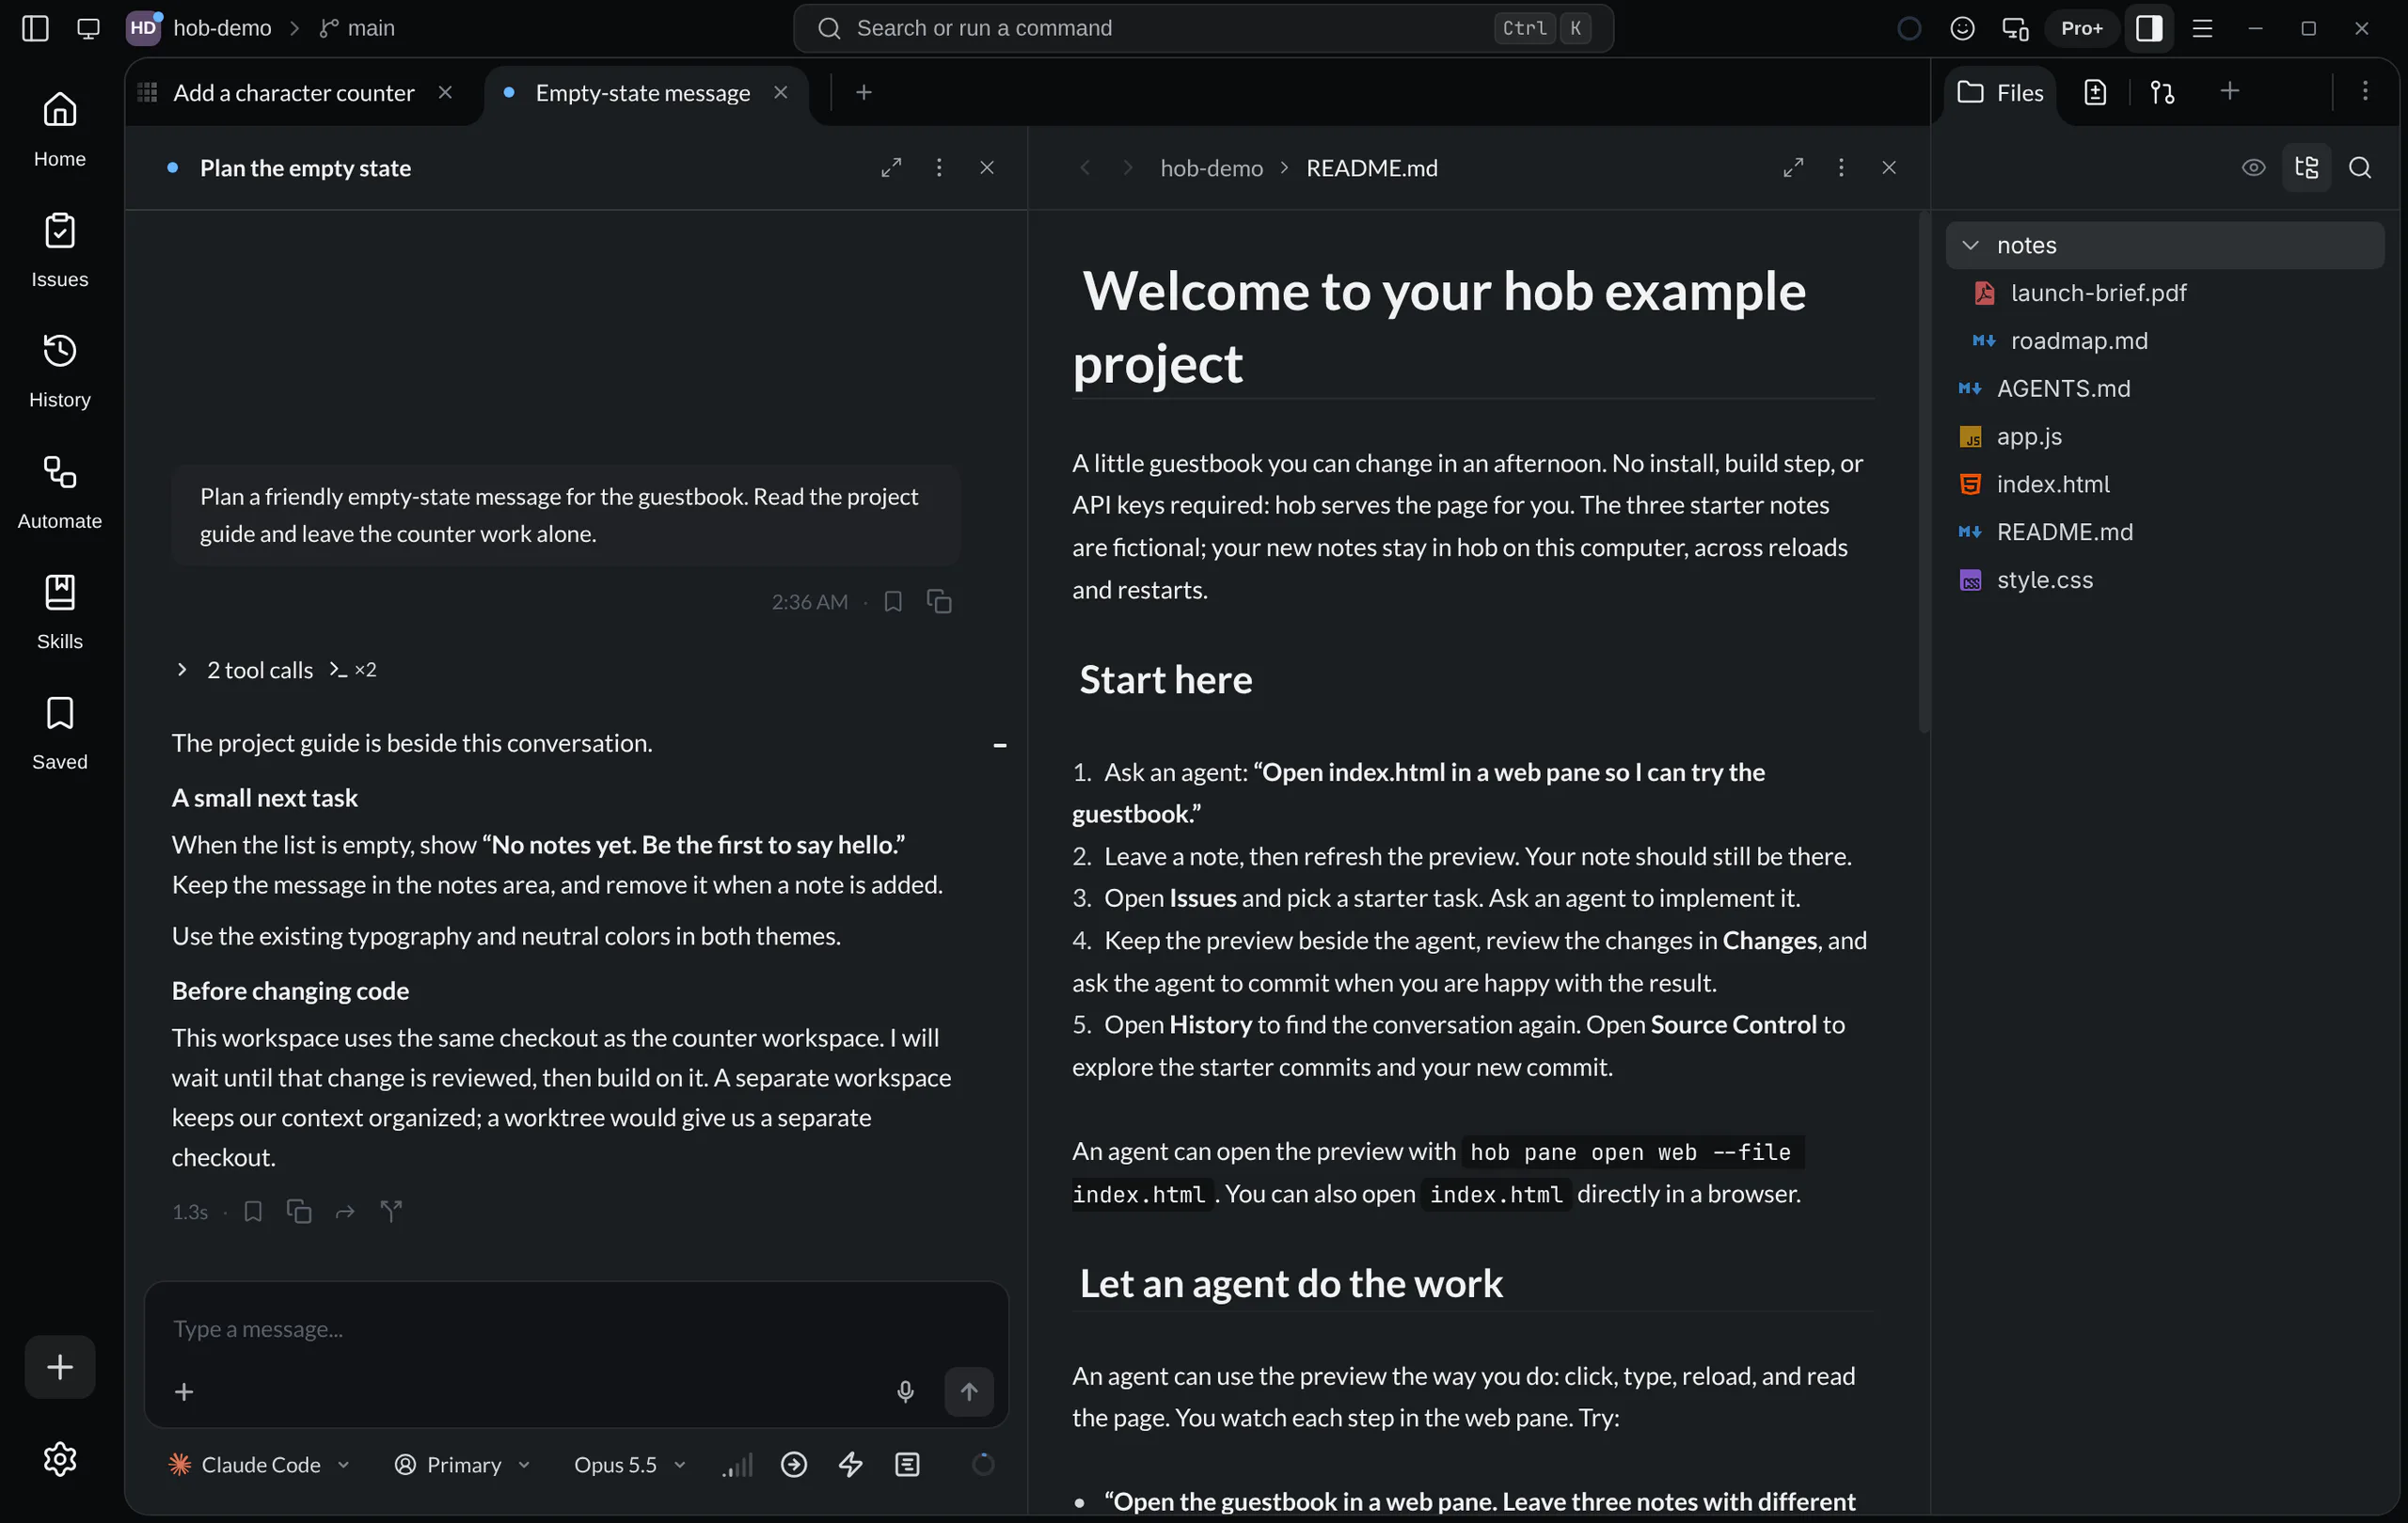Viewport: 2408px width, 1523px height.
Task: Select the Files tab in right panel
Action: 2000,92
